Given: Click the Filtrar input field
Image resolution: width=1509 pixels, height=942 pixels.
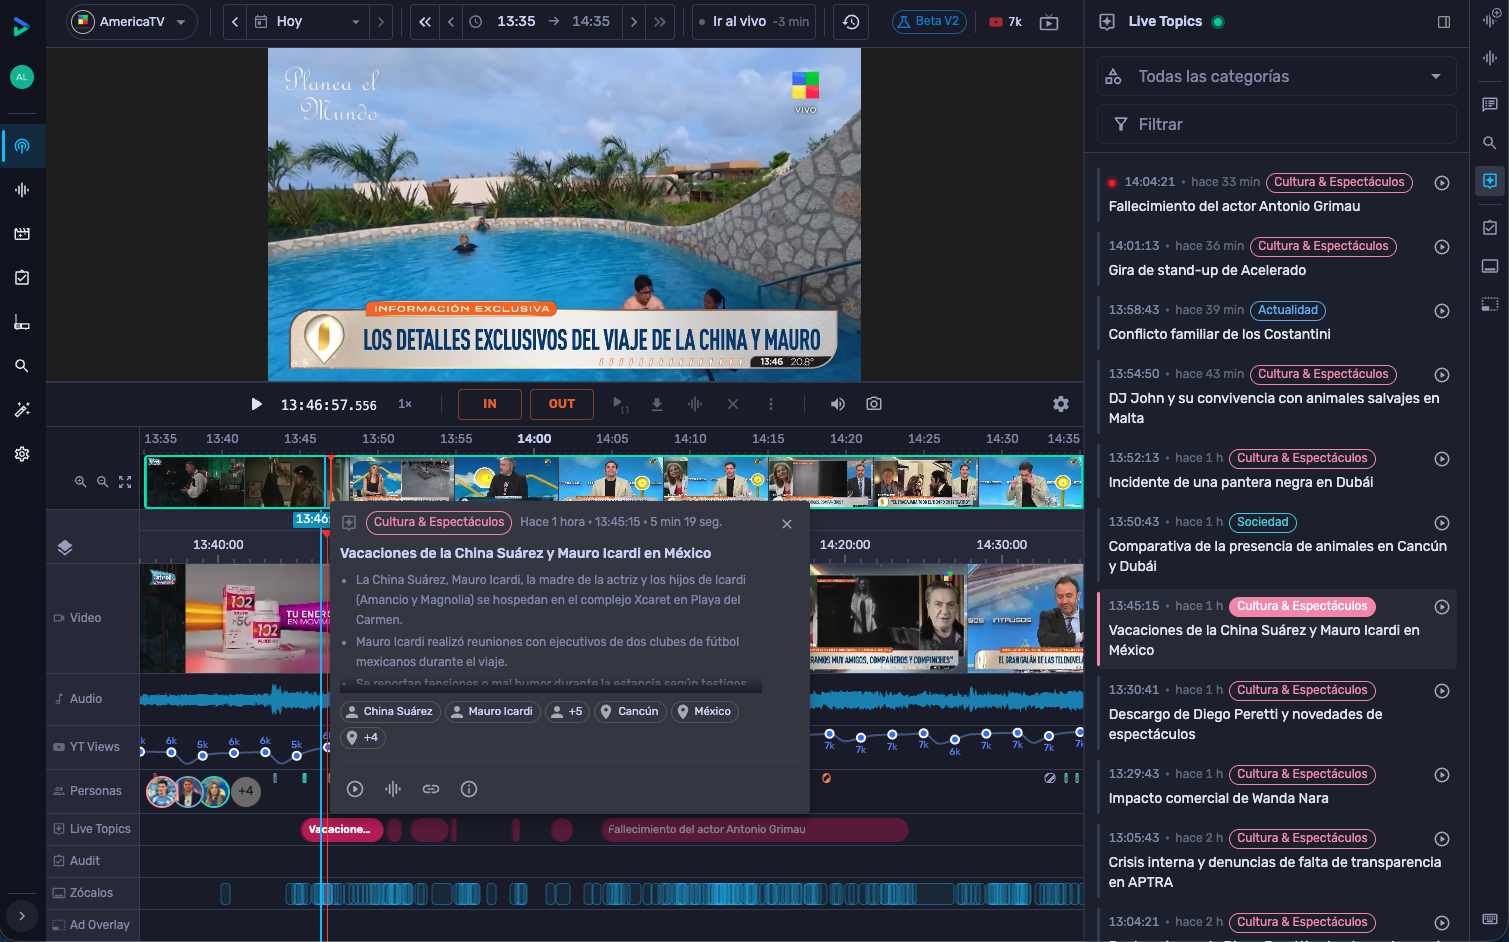Looking at the screenshot, I should click(x=1277, y=124).
